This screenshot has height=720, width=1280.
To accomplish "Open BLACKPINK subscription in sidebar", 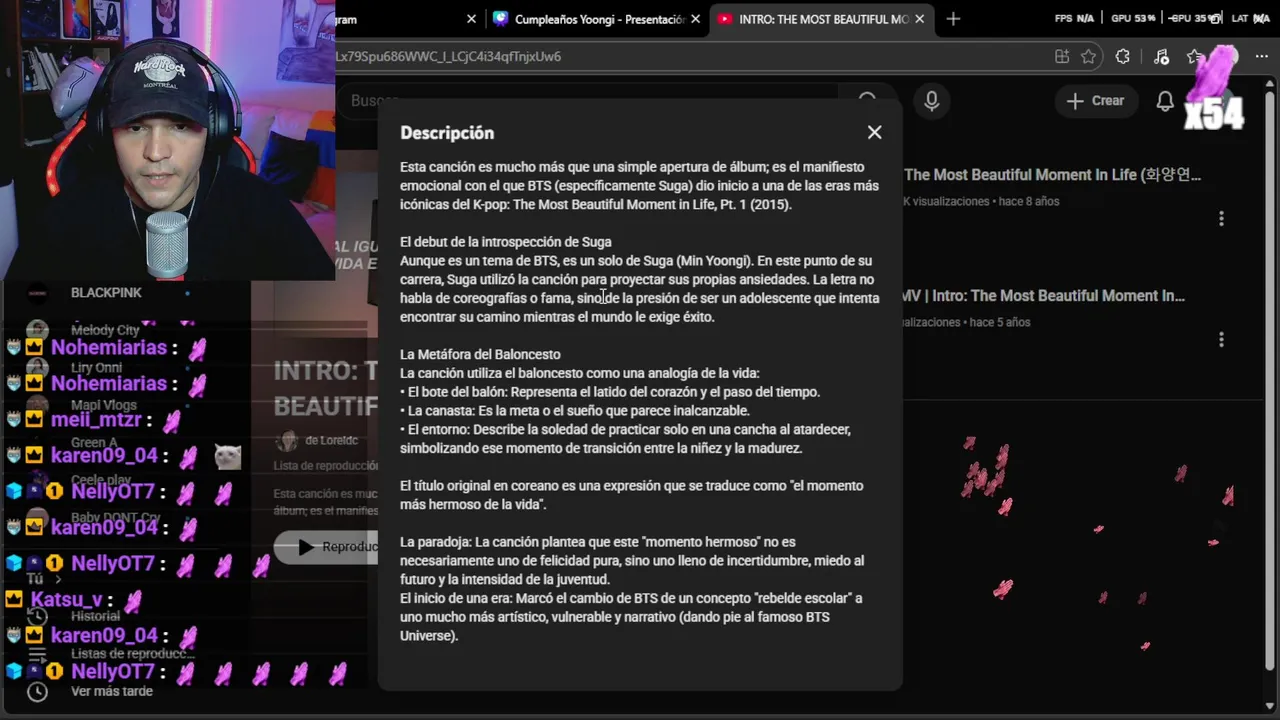I will [x=106, y=293].
